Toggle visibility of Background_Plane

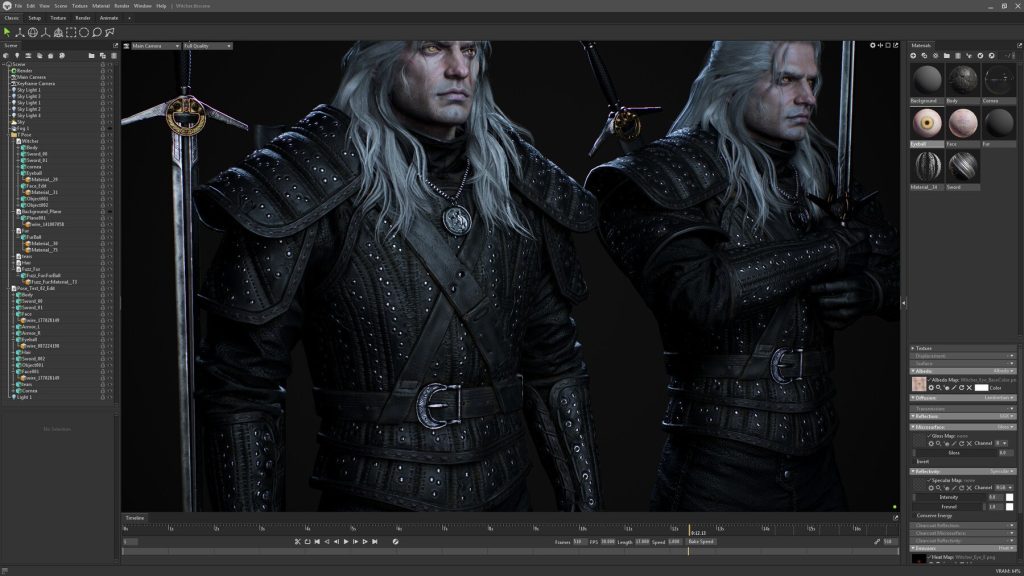pos(110,212)
